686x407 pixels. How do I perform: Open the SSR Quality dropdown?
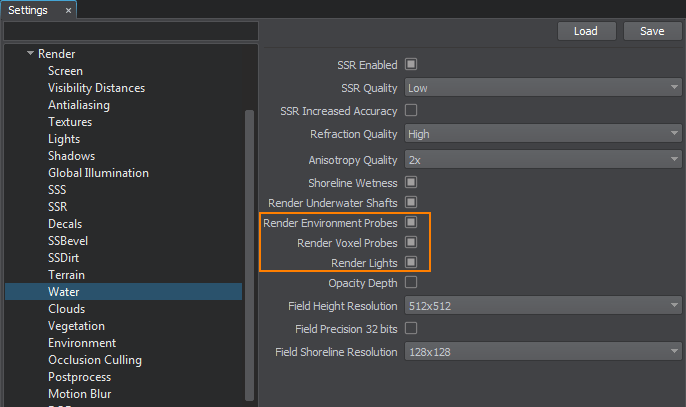(542, 88)
